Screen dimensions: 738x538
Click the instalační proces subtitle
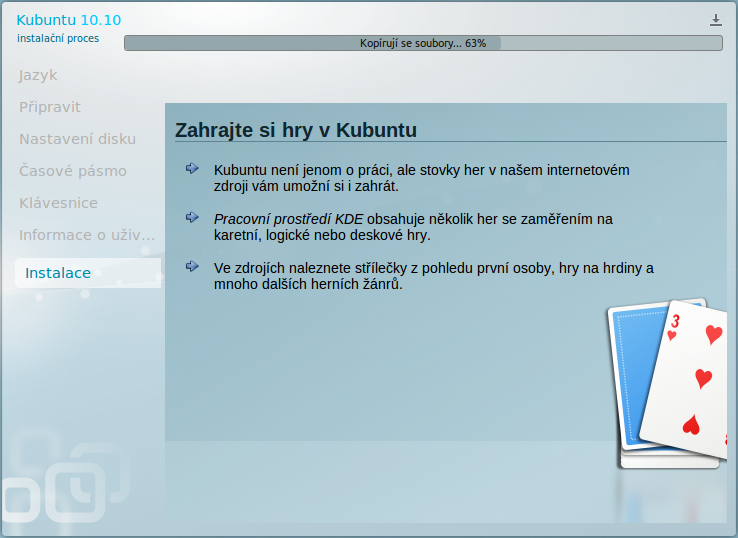[58, 39]
